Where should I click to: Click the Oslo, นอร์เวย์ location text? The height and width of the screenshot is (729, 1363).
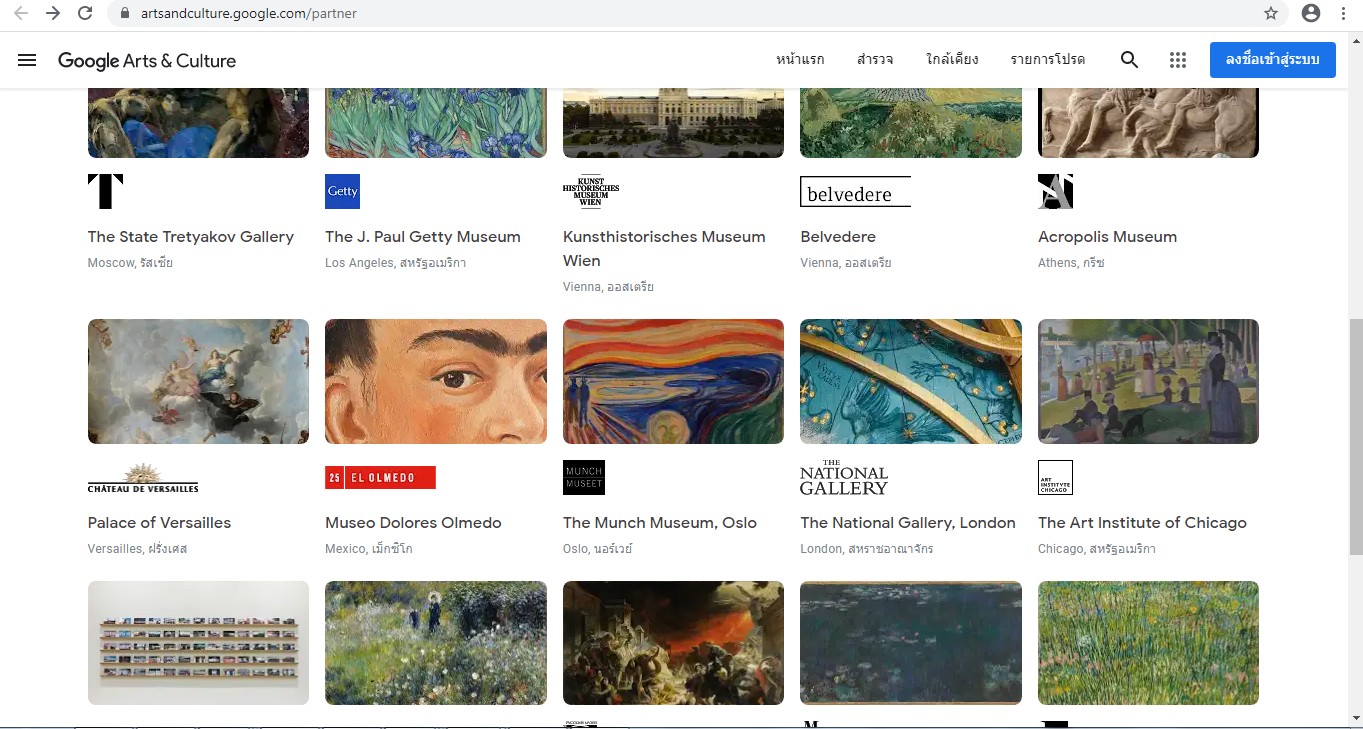coord(598,549)
